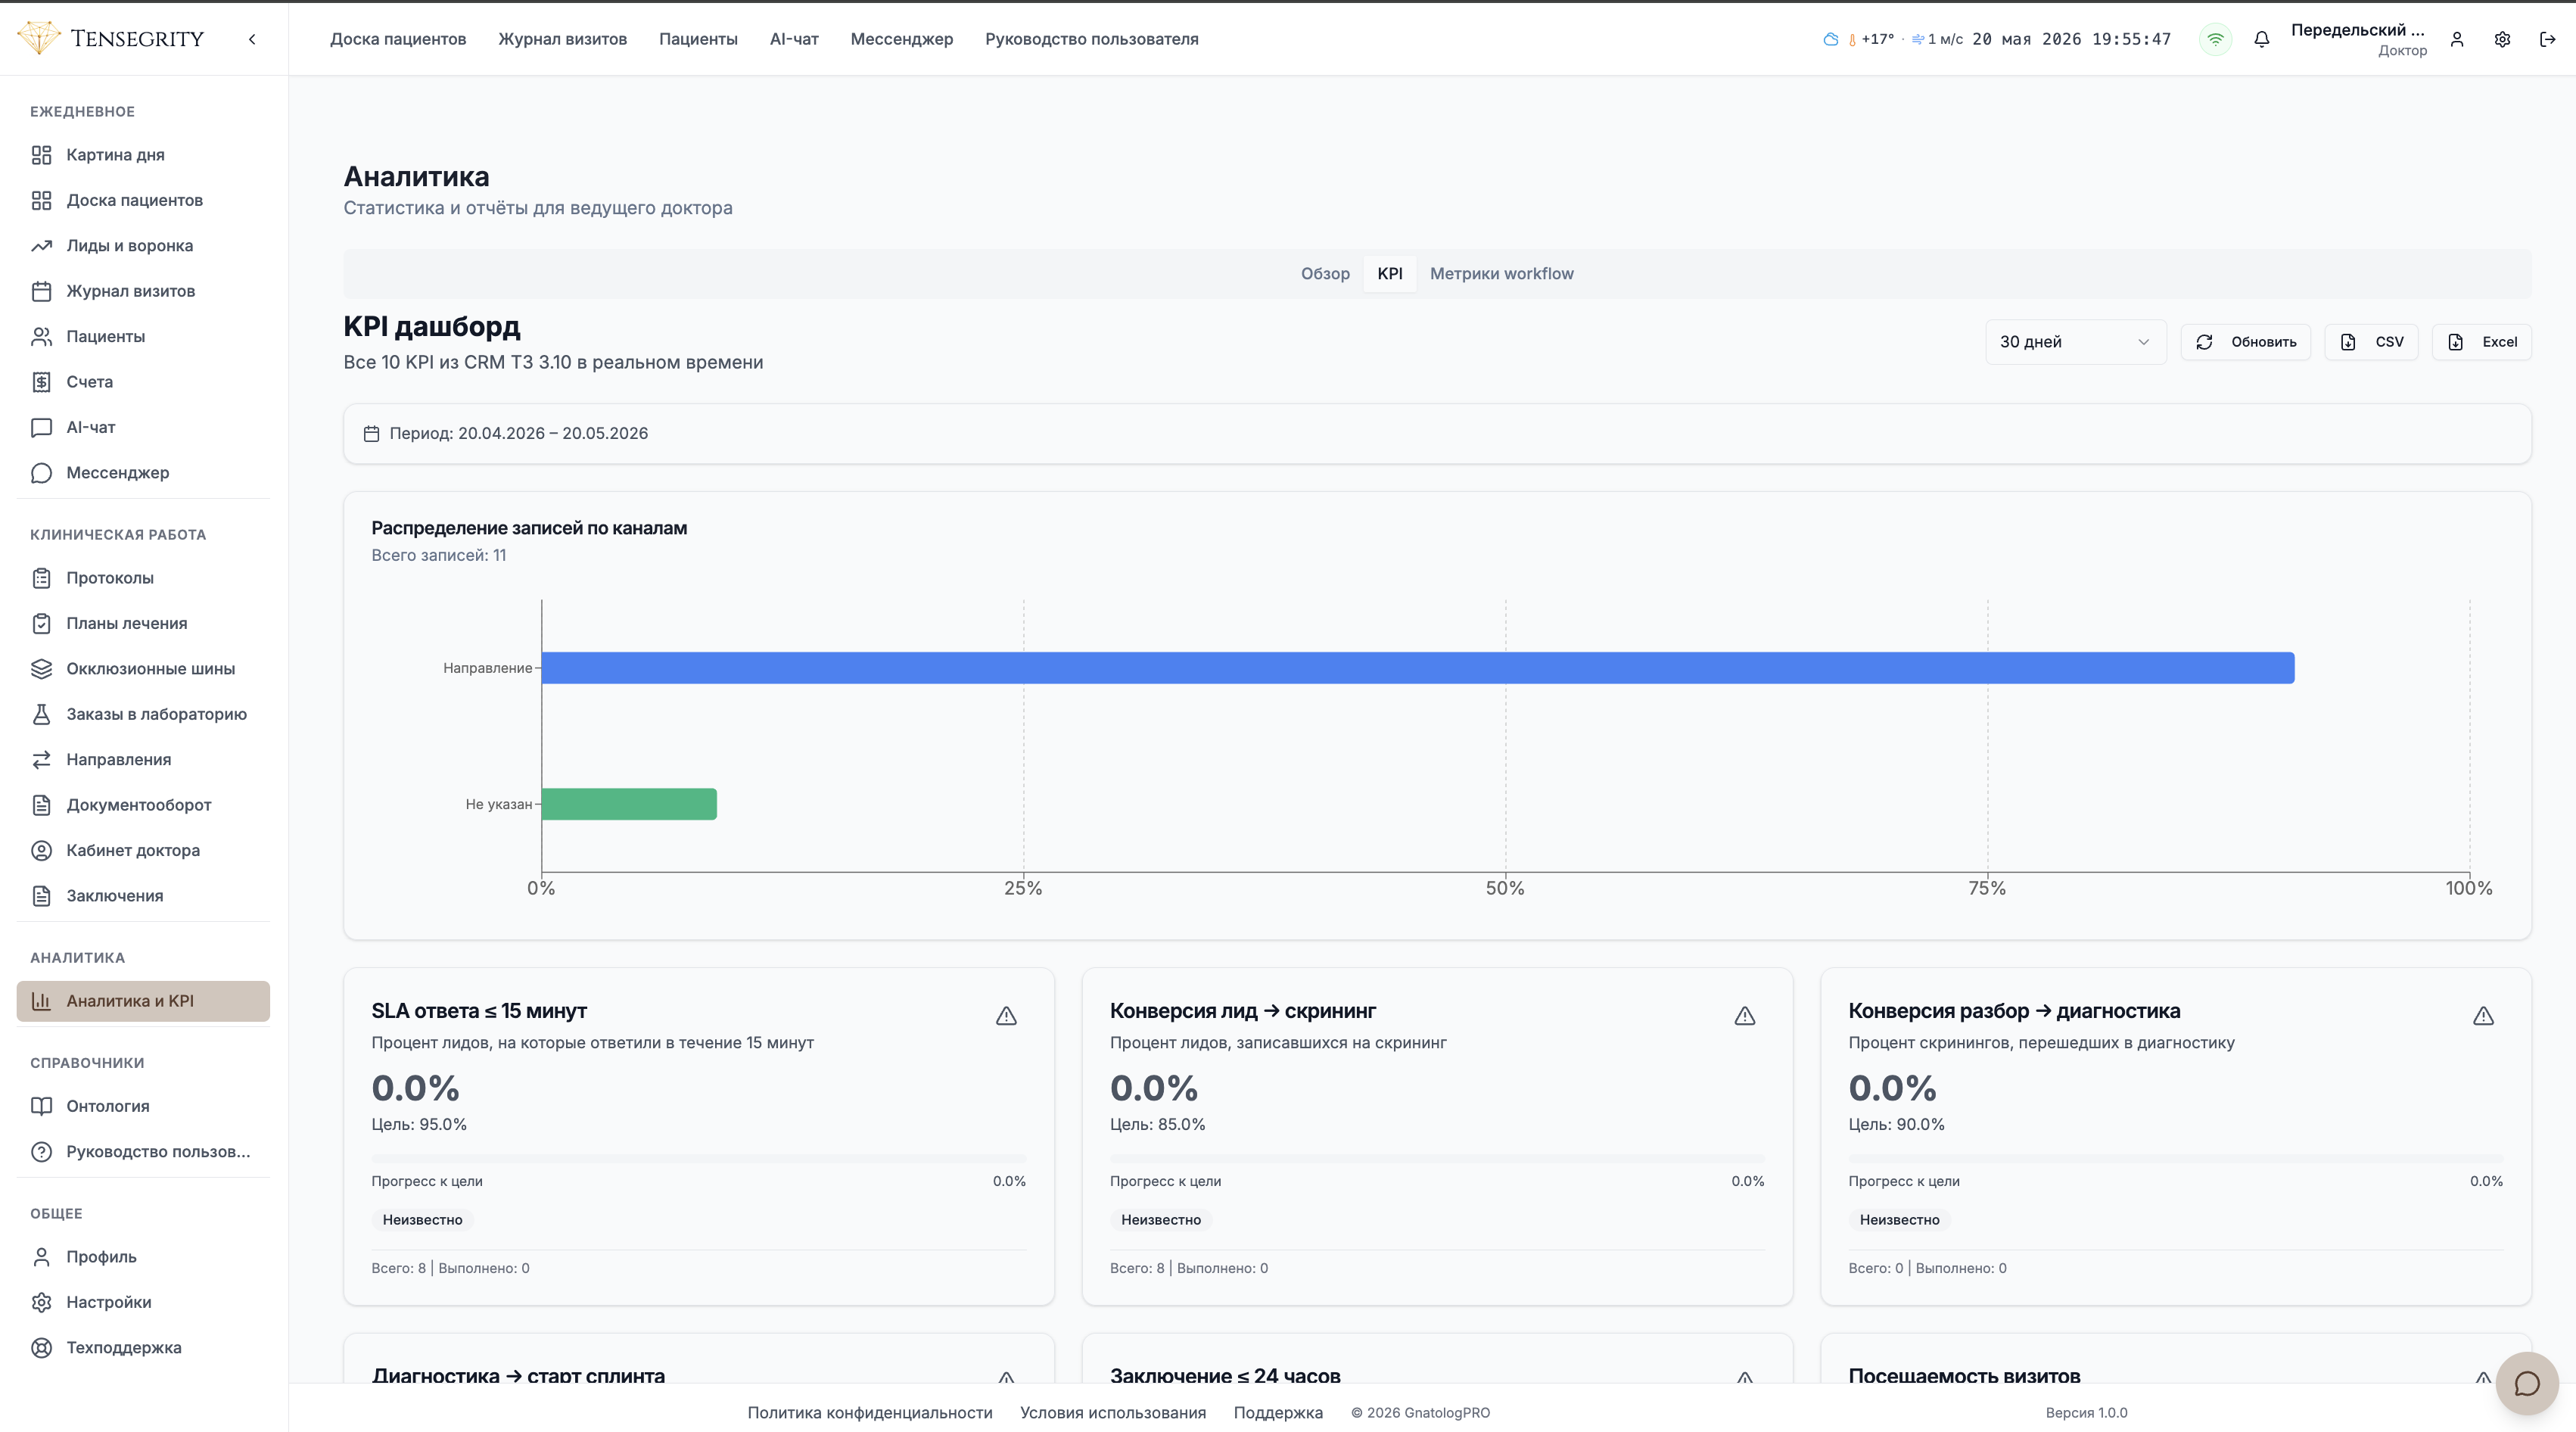Export KPI data as CSV
2576x1432 pixels.
[2371, 342]
